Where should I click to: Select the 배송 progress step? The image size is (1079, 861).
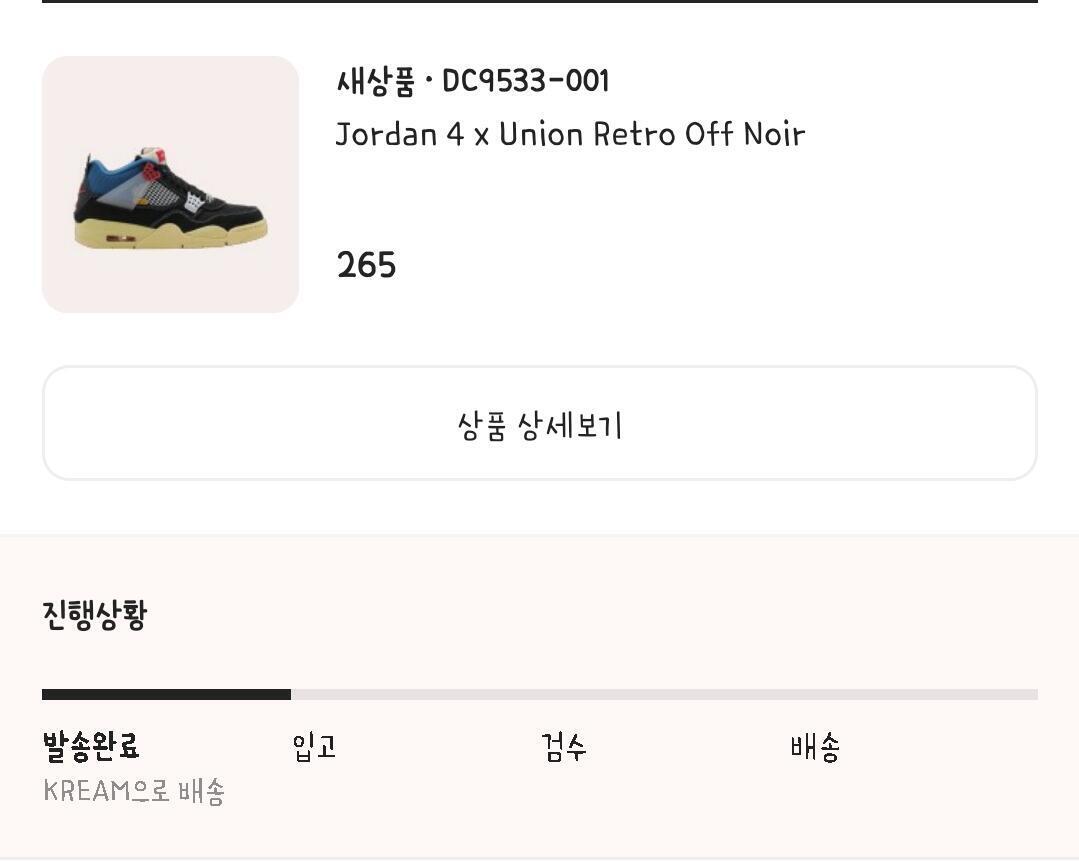814,746
